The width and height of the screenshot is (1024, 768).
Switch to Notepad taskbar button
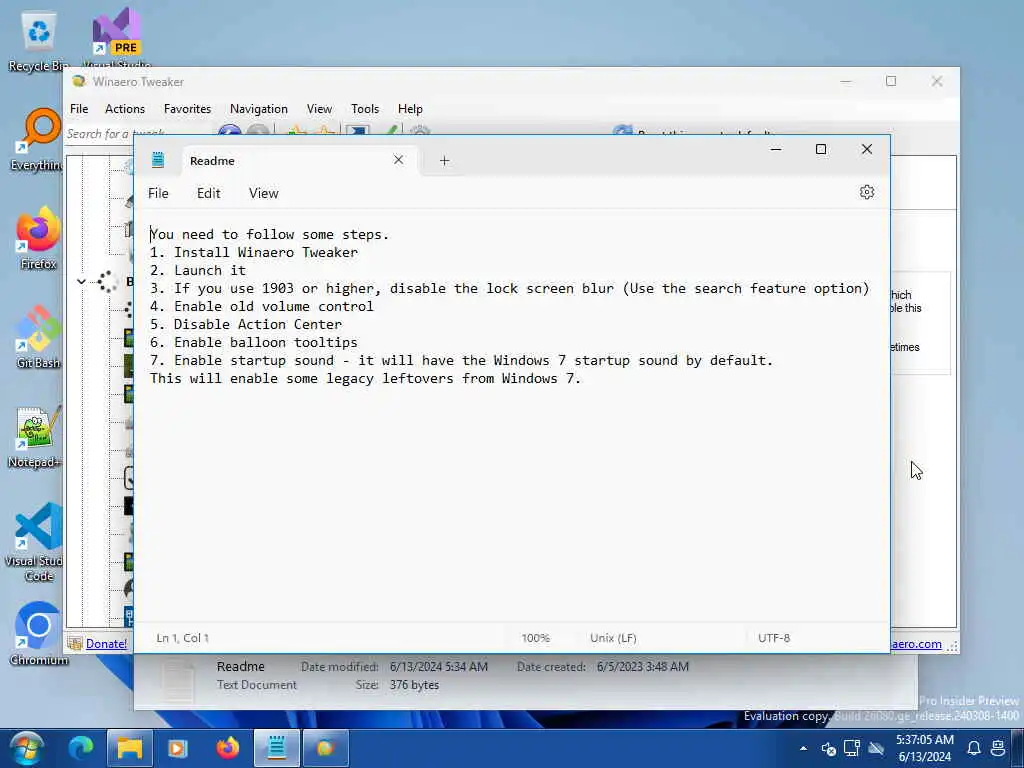point(277,748)
